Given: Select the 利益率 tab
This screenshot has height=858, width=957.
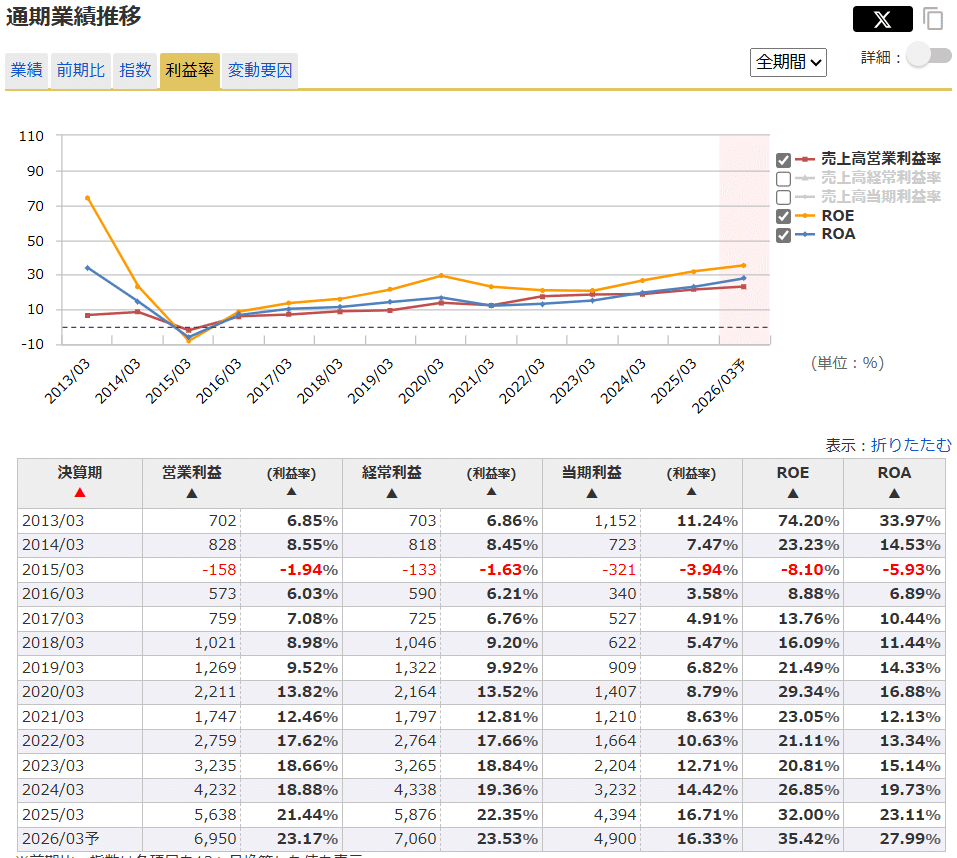Looking at the screenshot, I should pyautogui.click(x=189, y=71).
